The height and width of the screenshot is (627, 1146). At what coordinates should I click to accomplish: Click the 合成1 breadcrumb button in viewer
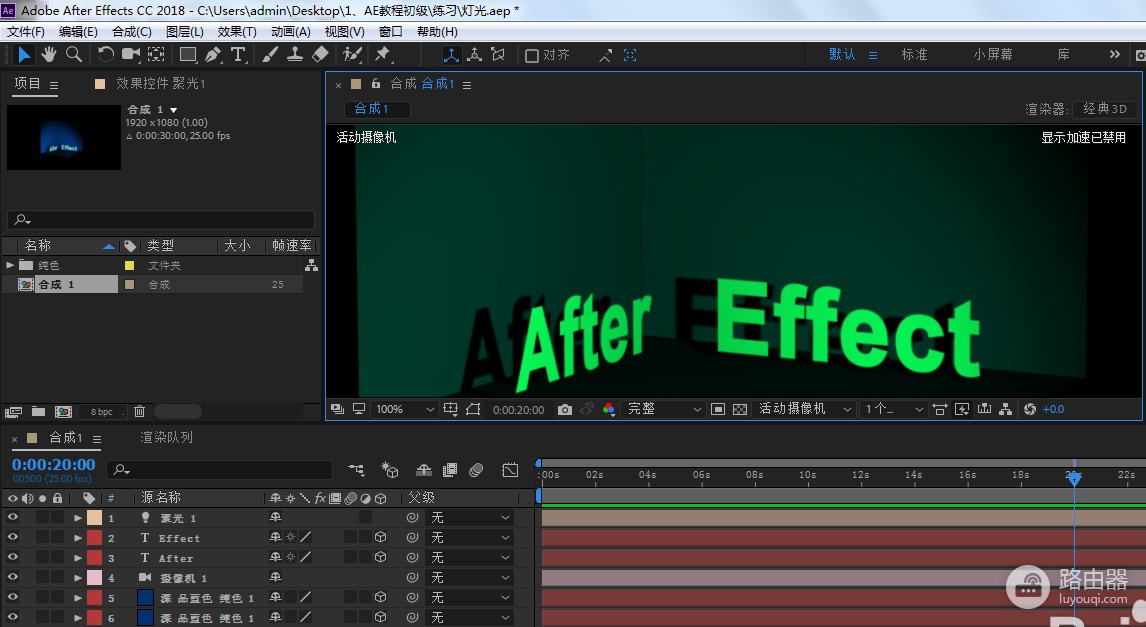click(x=376, y=109)
